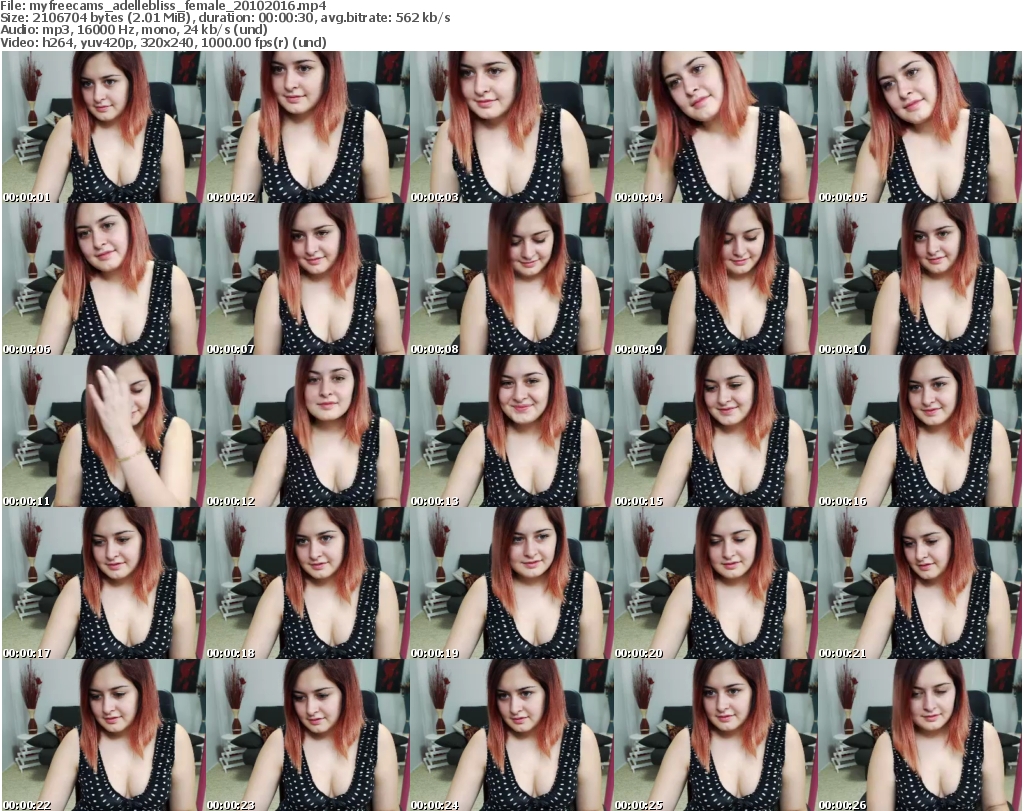Click the File name header line
This screenshot has height=811, width=1024.
point(163,6)
